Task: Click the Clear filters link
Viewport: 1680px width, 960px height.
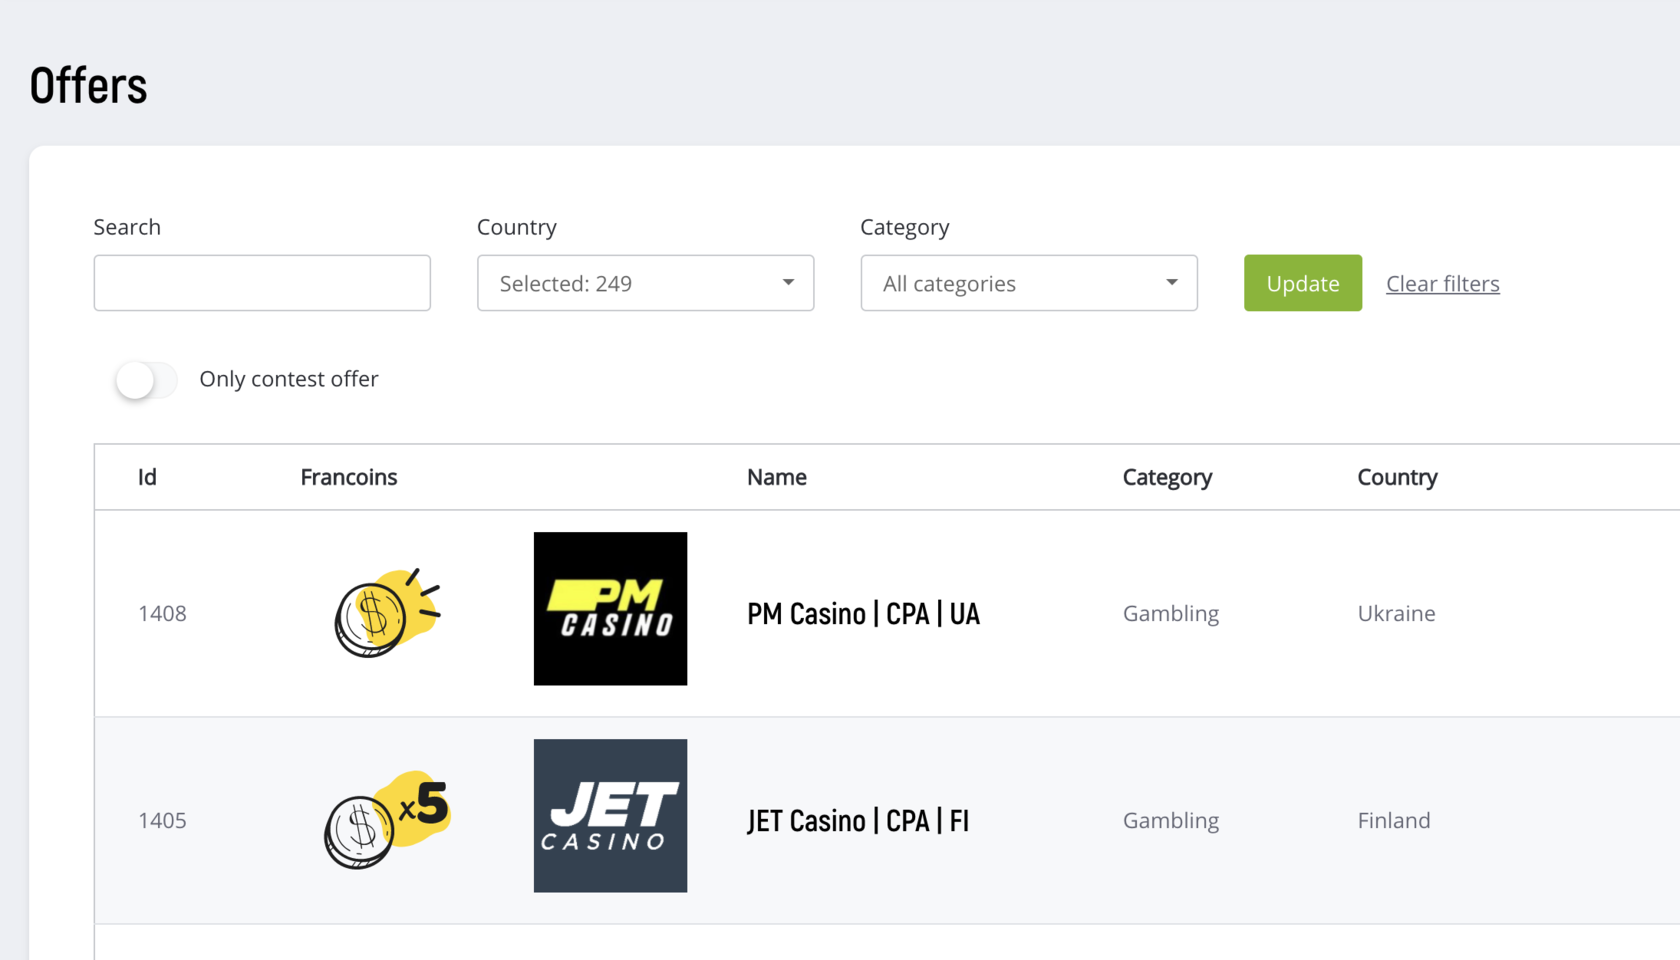Action: [x=1443, y=284]
